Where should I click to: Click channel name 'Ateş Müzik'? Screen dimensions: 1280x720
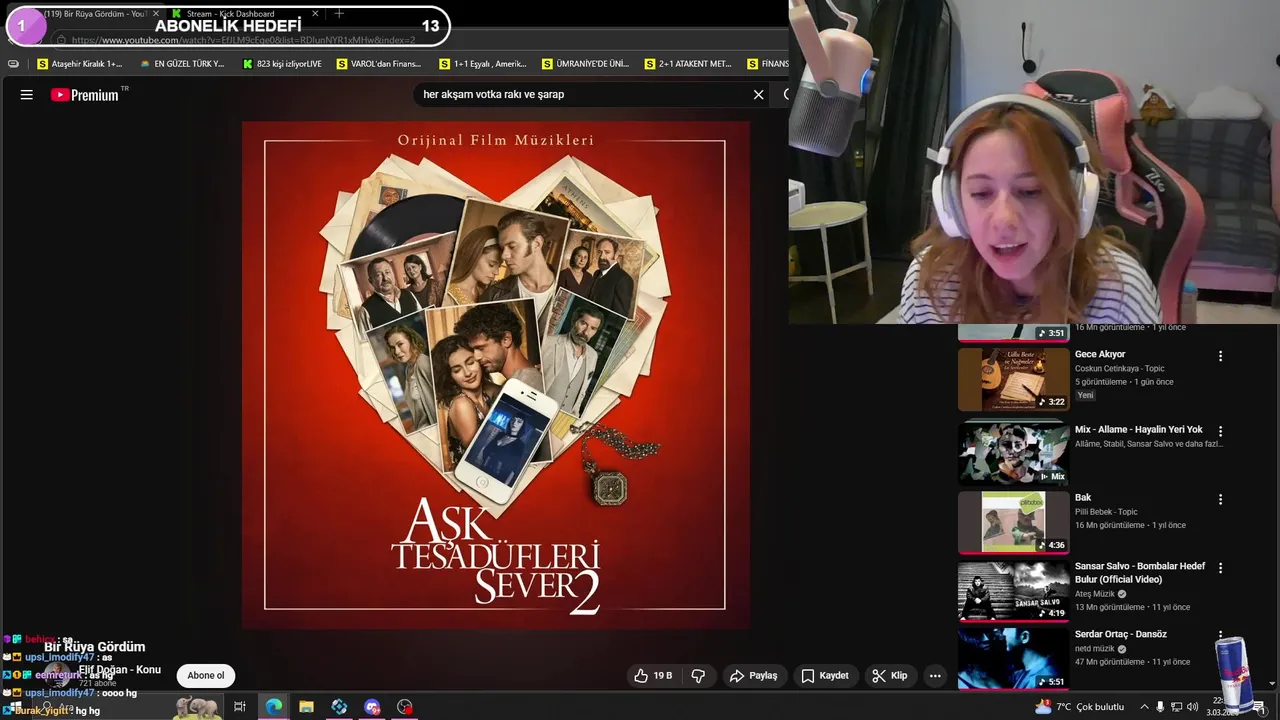point(1095,594)
